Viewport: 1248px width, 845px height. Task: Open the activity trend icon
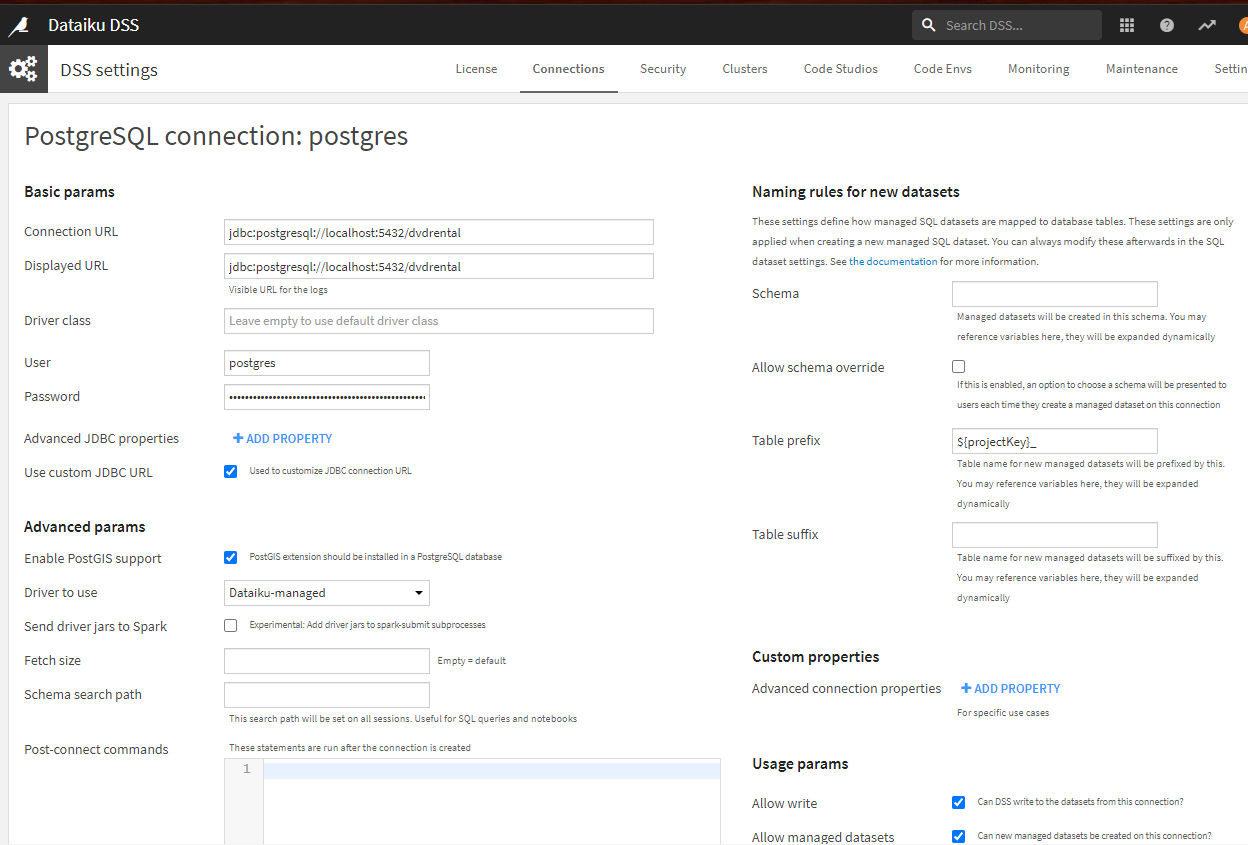pos(1207,25)
